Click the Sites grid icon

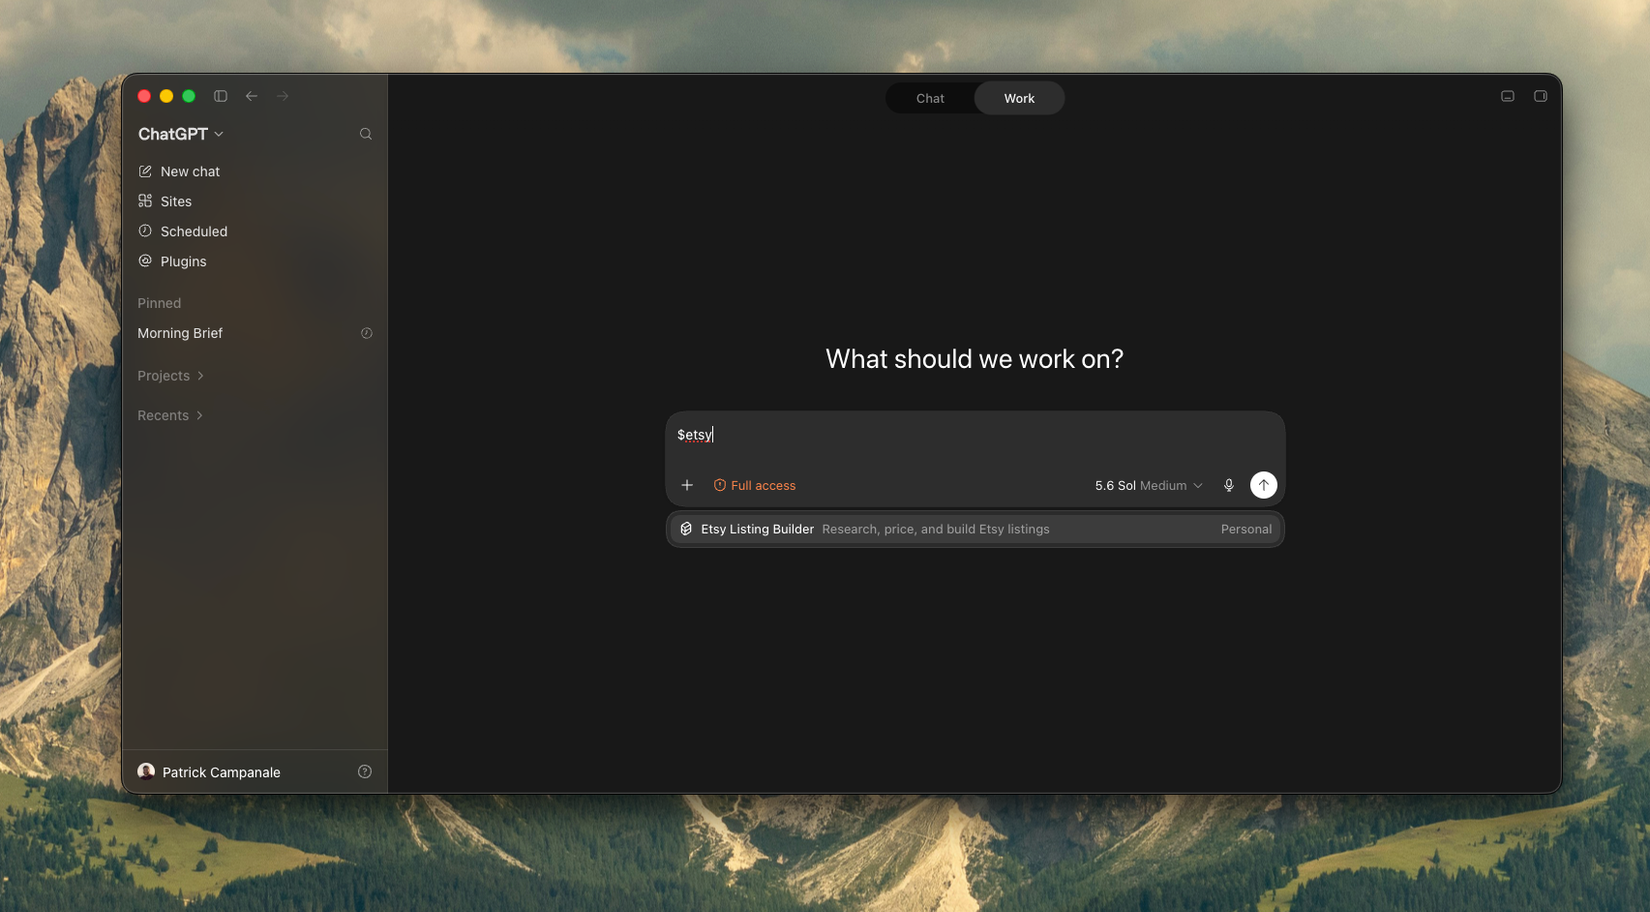click(x=145, y=201)
